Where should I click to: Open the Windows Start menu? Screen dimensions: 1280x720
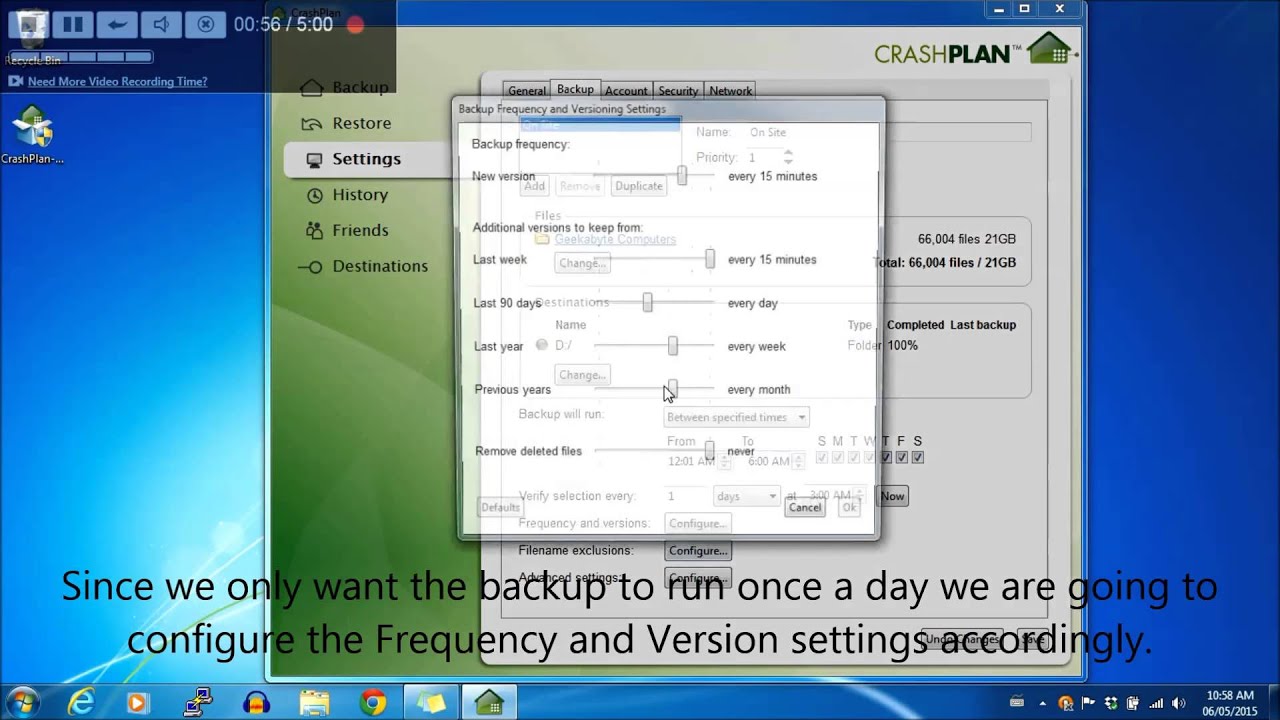23,703
